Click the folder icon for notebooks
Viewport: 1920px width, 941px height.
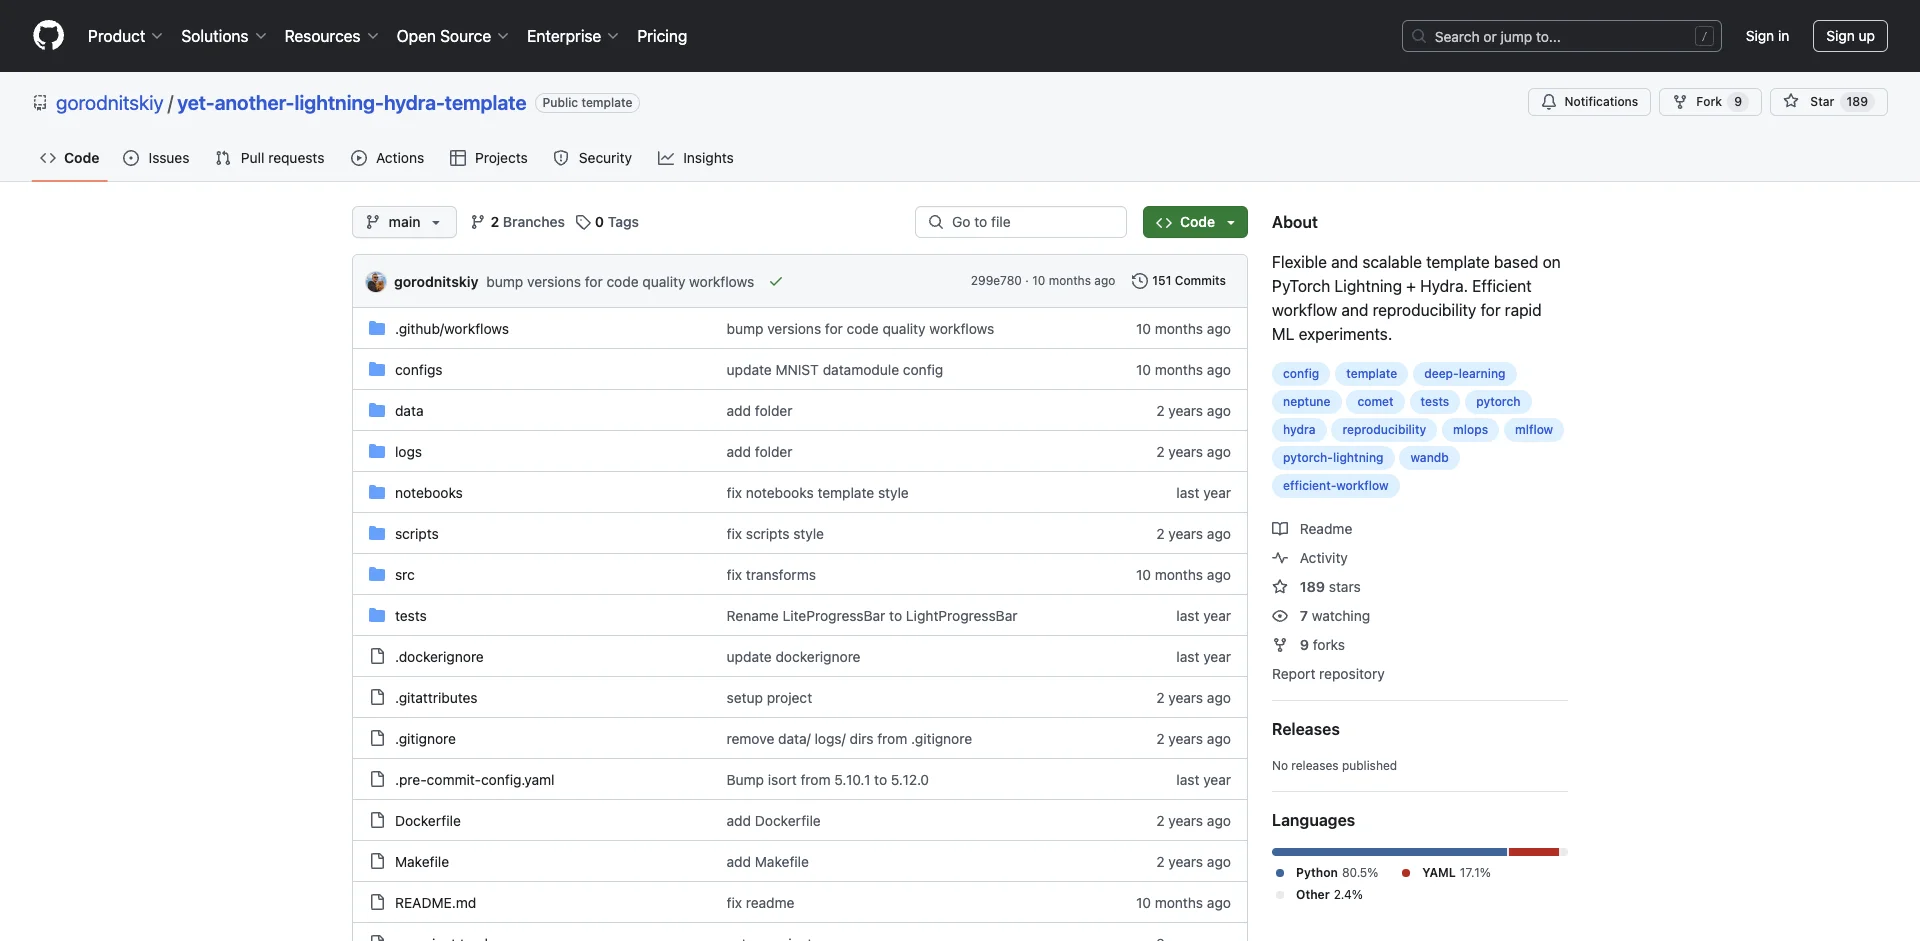377,493
